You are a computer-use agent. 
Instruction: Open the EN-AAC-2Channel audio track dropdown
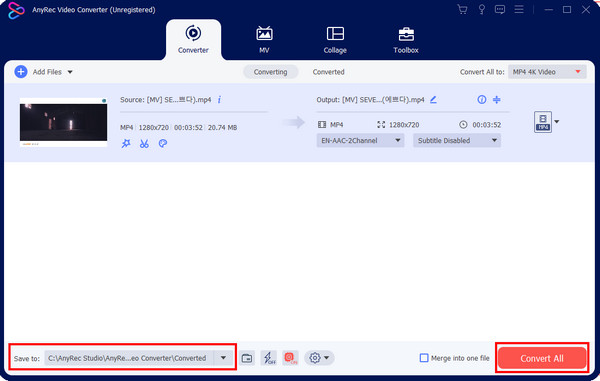click(360, 140)
